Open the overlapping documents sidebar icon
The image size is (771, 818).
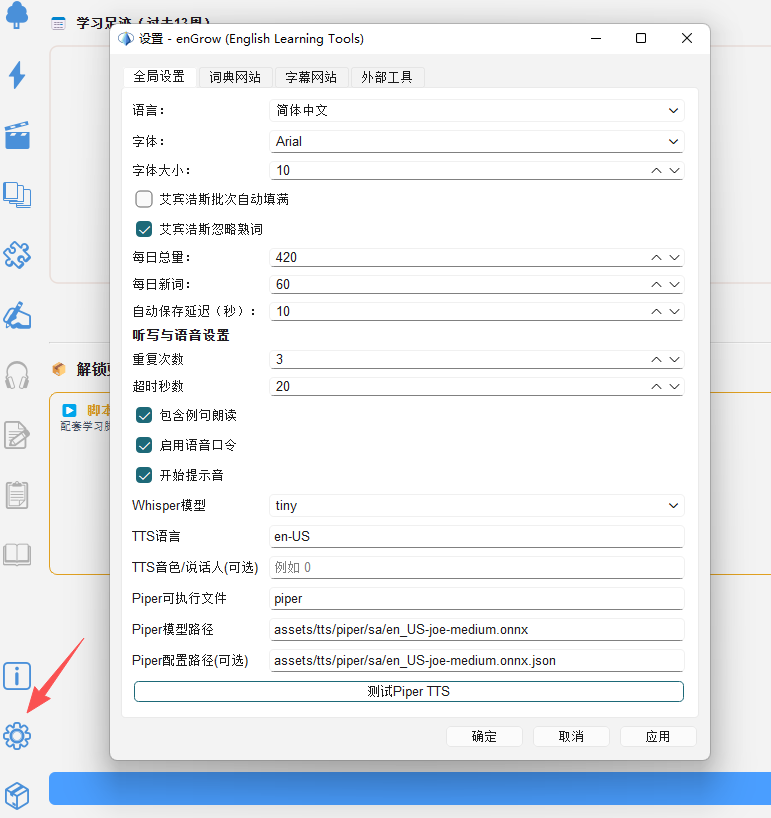(x=17, y=196)
